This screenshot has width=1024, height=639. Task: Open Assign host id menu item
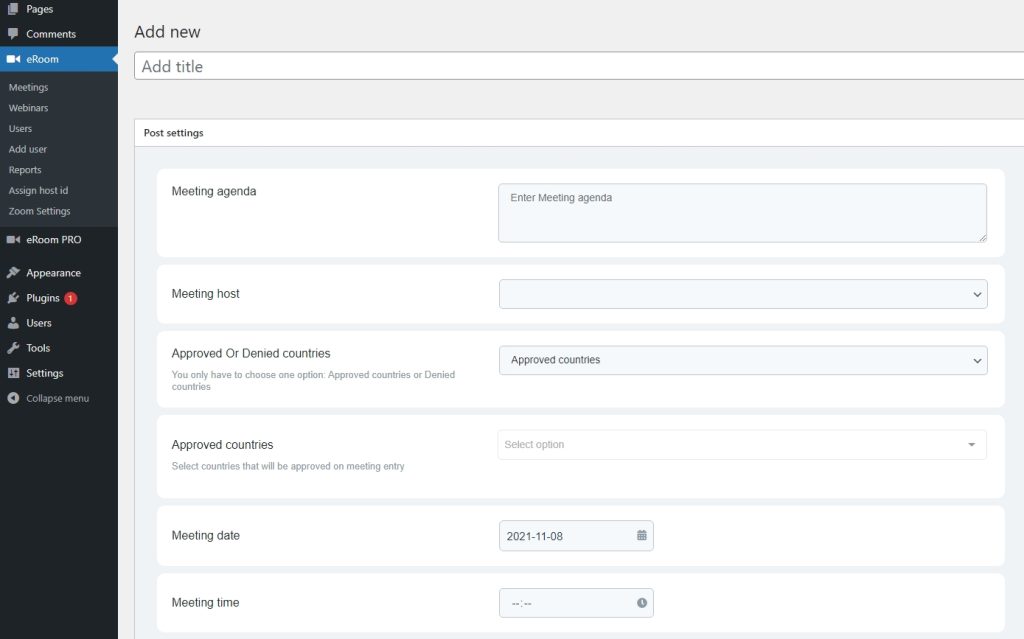38,190
